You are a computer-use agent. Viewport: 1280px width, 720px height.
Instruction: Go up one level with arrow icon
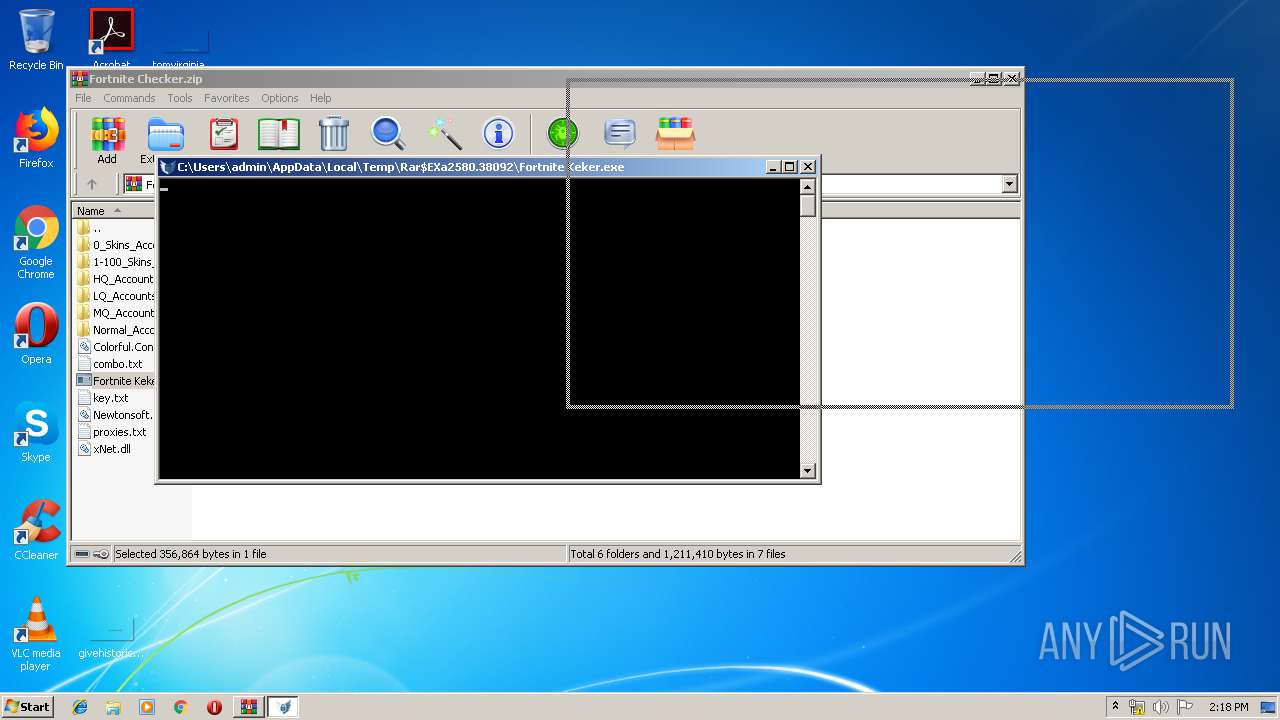pyautogui.click(x=92, y=184)
